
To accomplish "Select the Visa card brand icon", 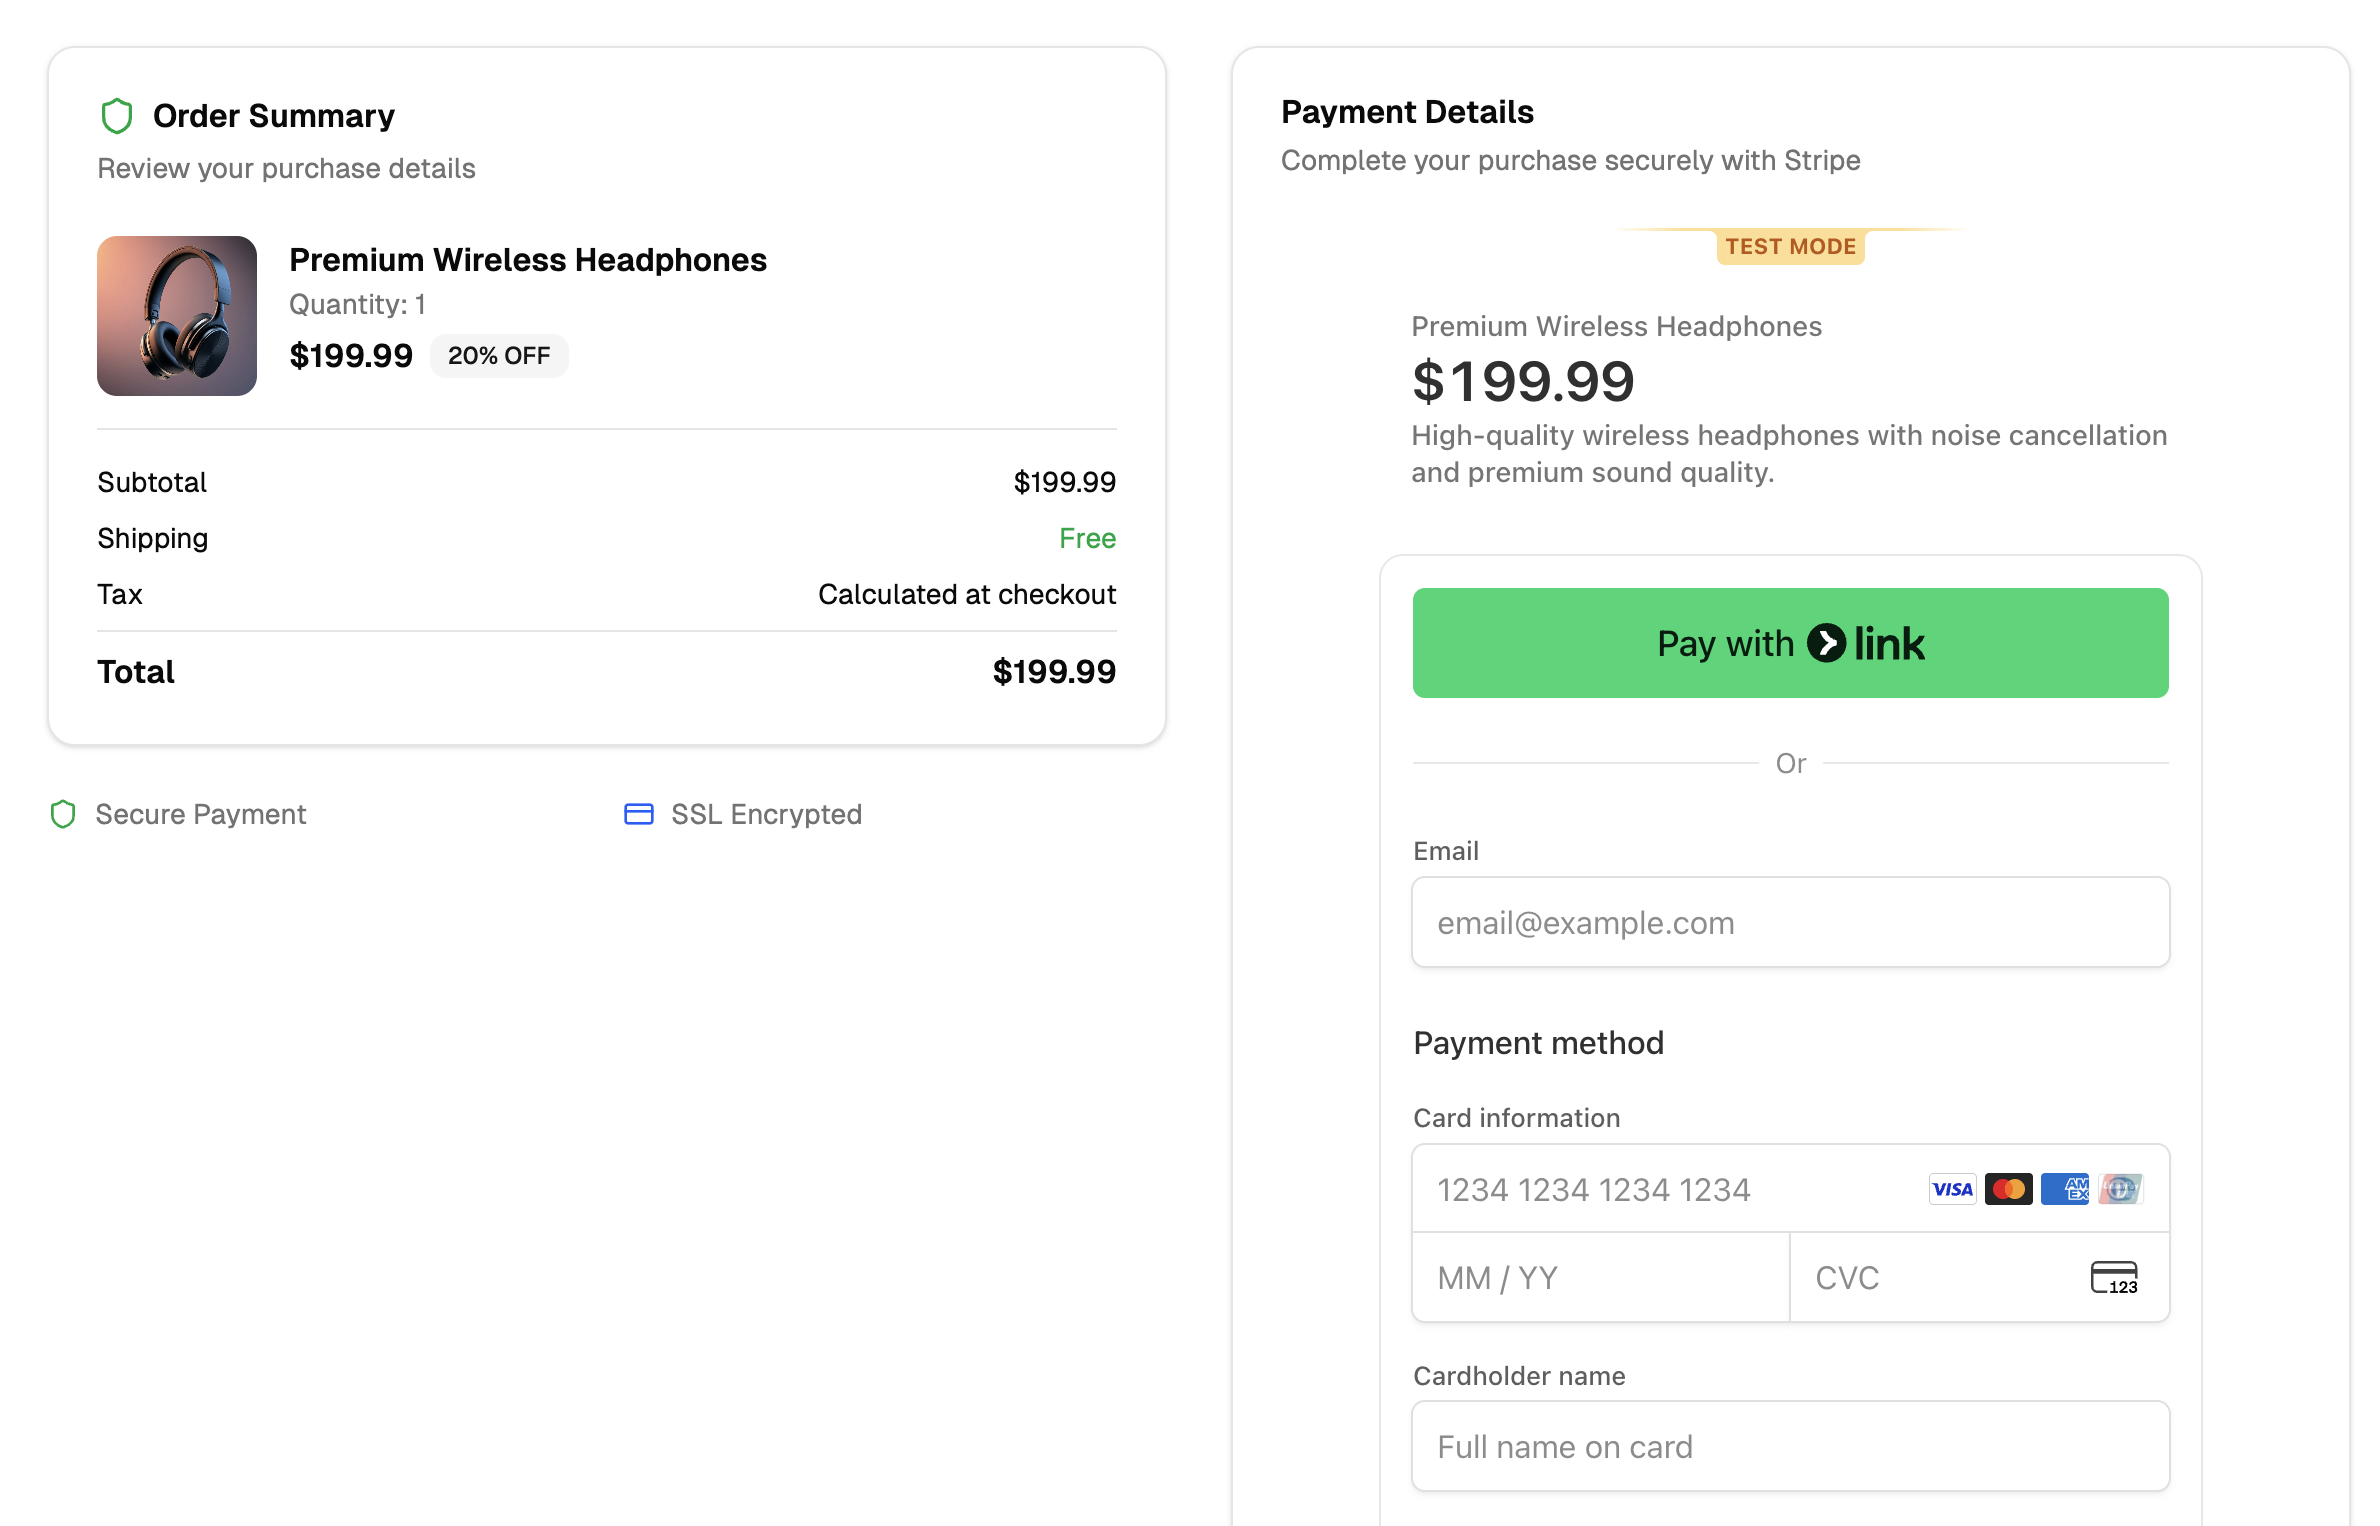I will tap(1952, 1189).
